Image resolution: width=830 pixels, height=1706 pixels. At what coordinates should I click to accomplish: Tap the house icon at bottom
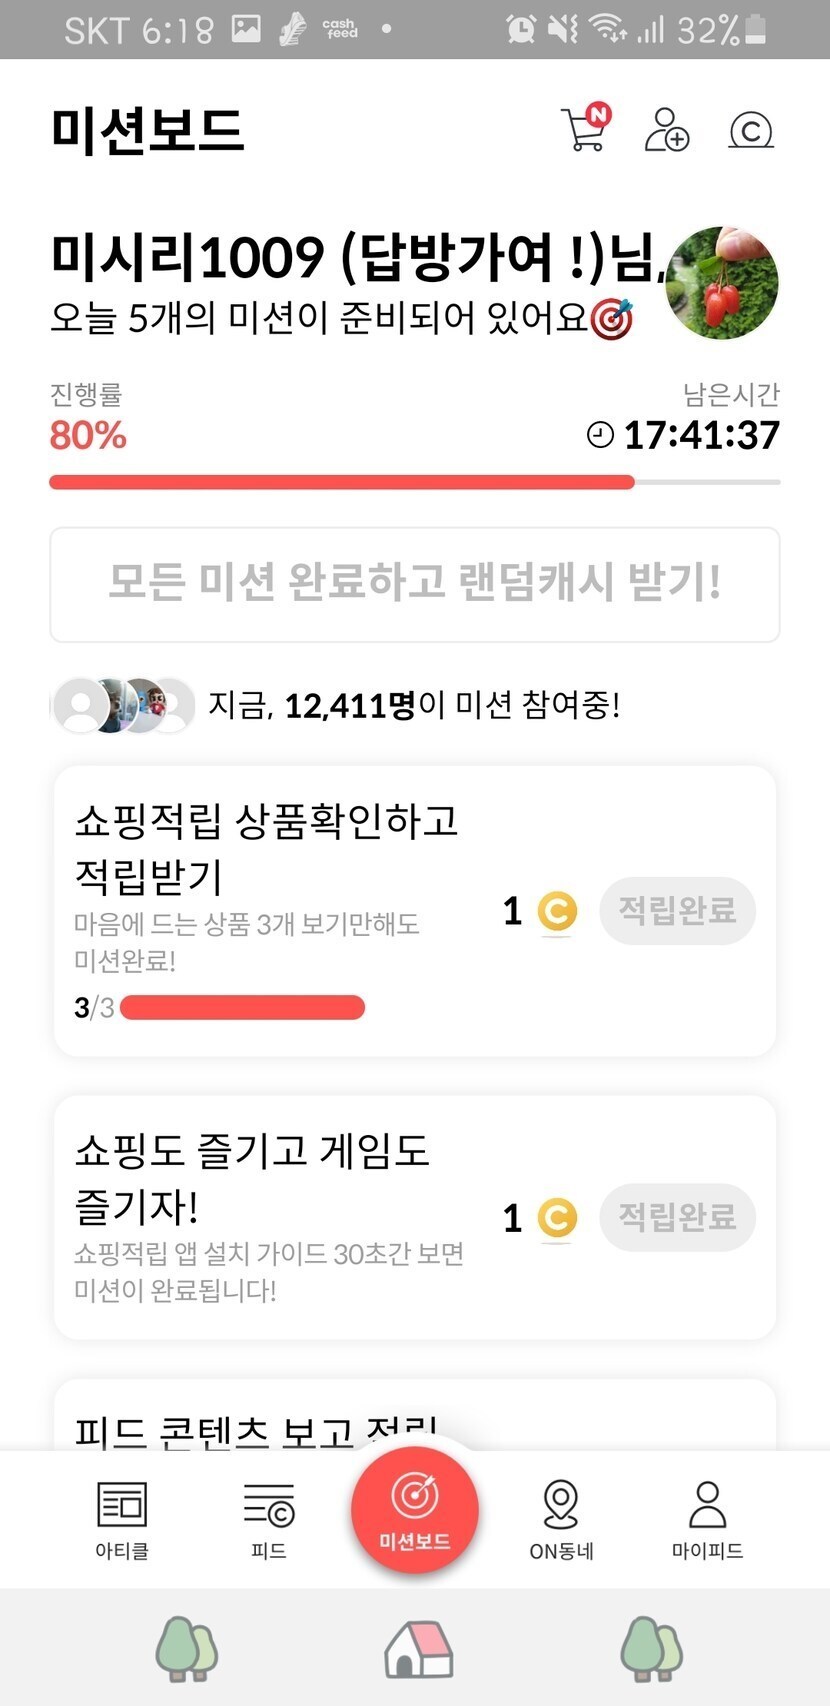(x=419, y=1649)
